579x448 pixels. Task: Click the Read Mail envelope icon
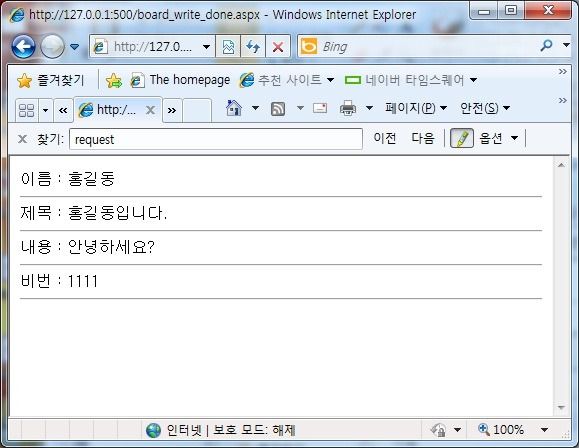[x=320, y=108]
